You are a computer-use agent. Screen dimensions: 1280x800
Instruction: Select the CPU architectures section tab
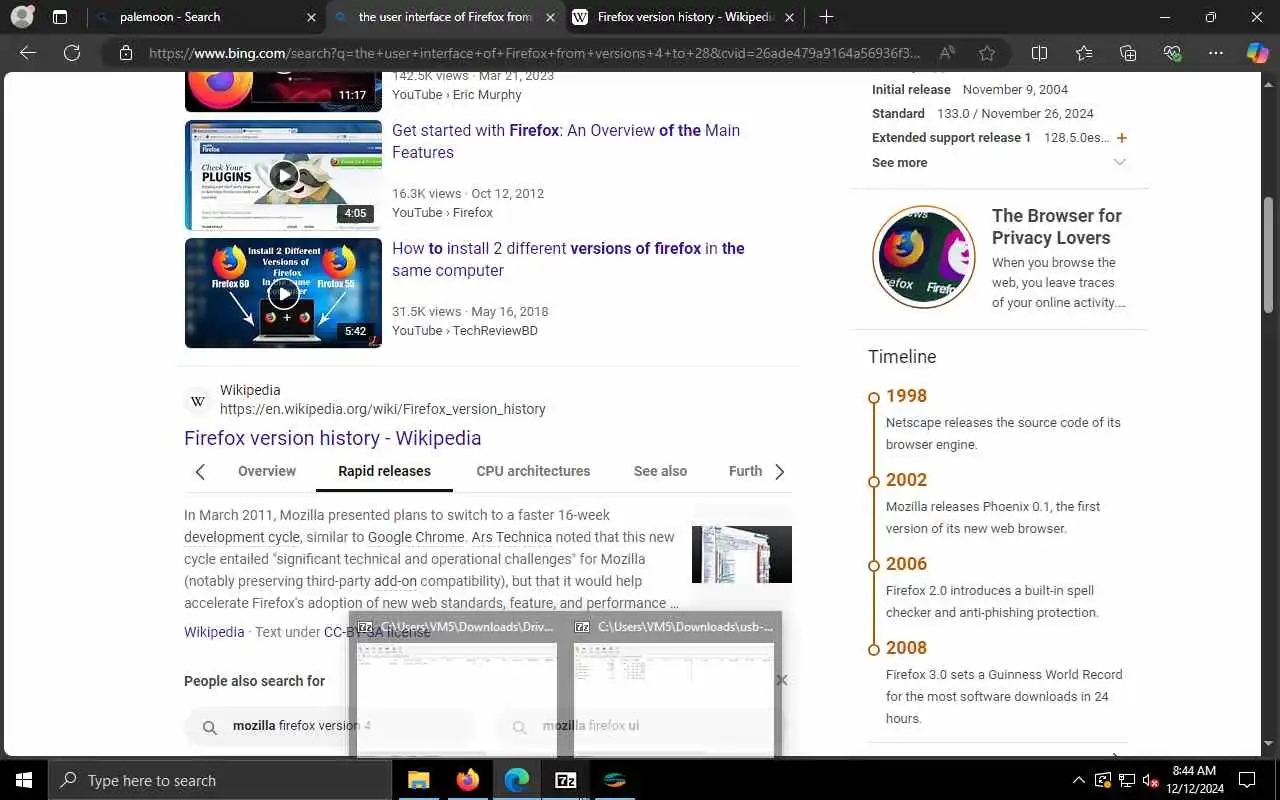click(533, 471)
